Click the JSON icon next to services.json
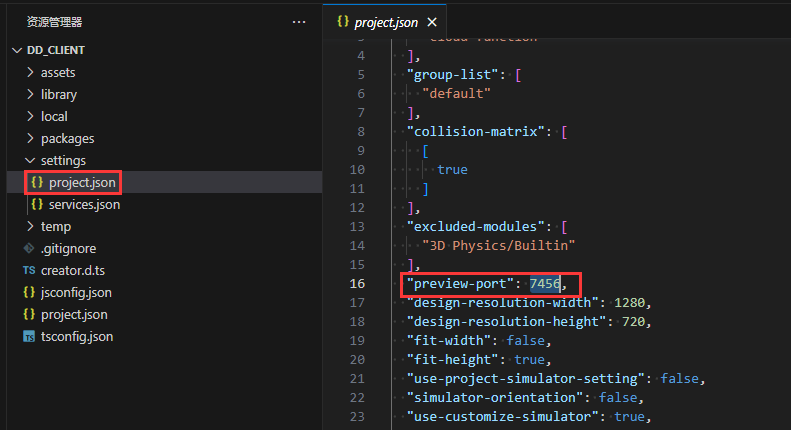Image resolution: width=791 pixels, height=430 pixels. point(37,204)
